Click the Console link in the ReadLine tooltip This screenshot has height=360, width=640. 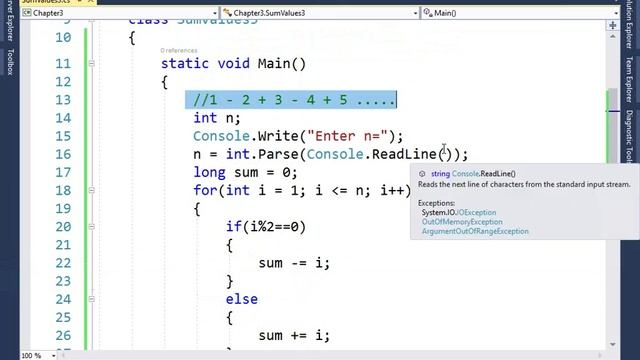[465, 174]
